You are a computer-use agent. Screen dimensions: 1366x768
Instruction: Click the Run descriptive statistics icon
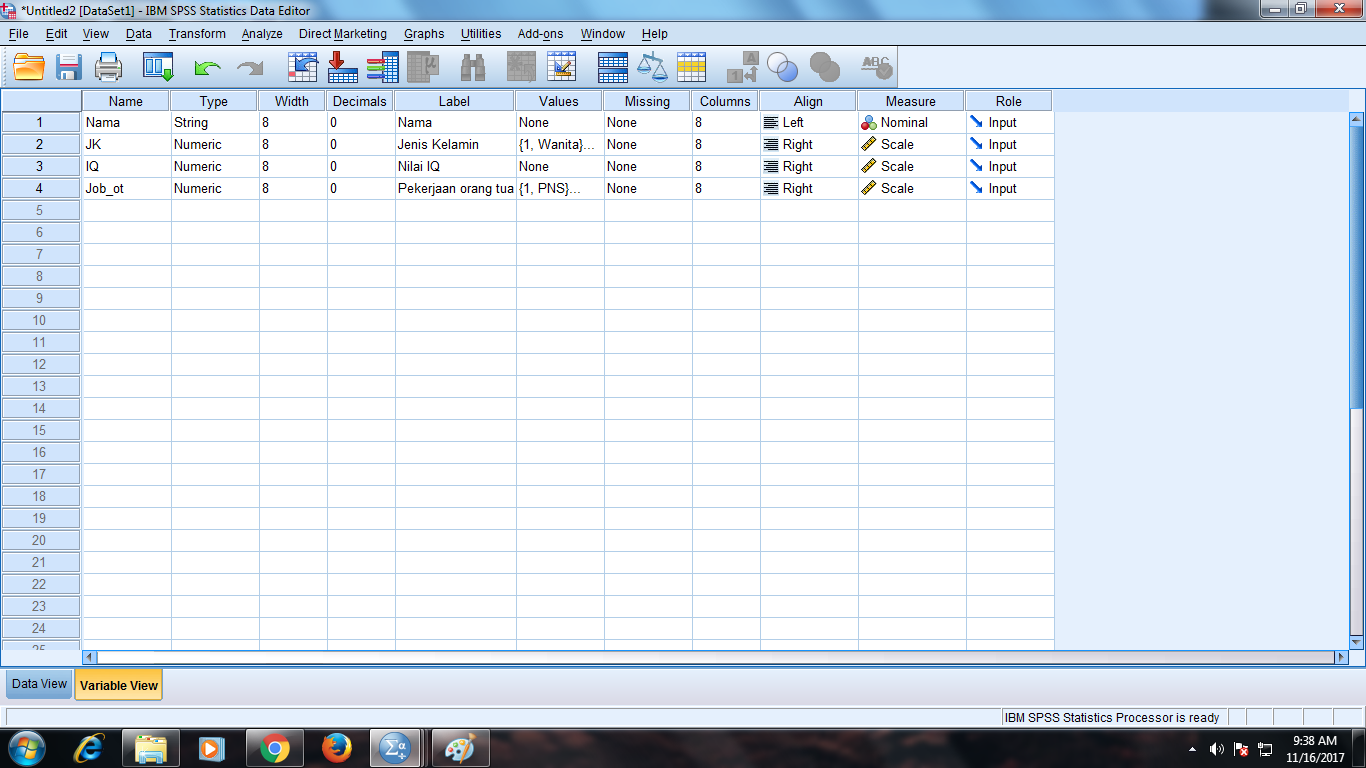tap(424, 67)
